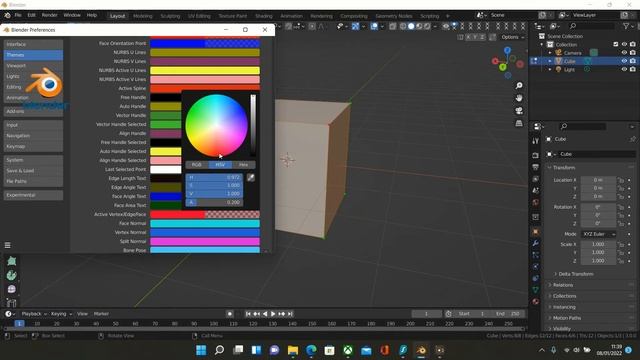
Task: Open the Material properties tab icon
Action: 536,301
